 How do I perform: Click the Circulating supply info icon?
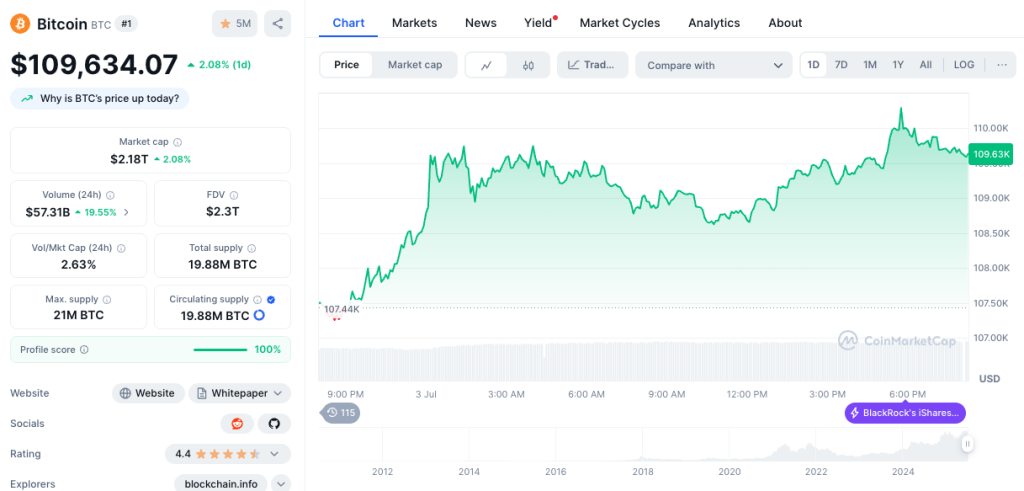(x=258, y=300)
